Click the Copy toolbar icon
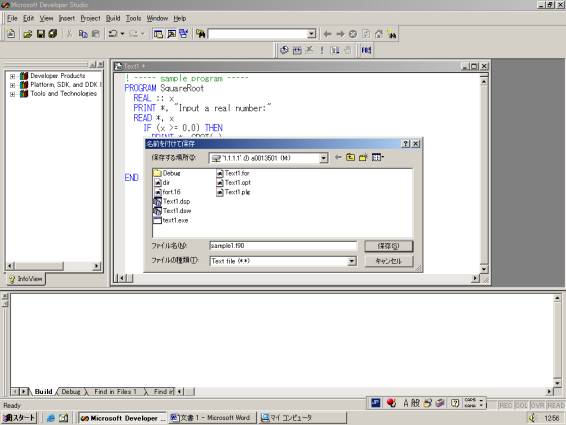 click(83, 34)
